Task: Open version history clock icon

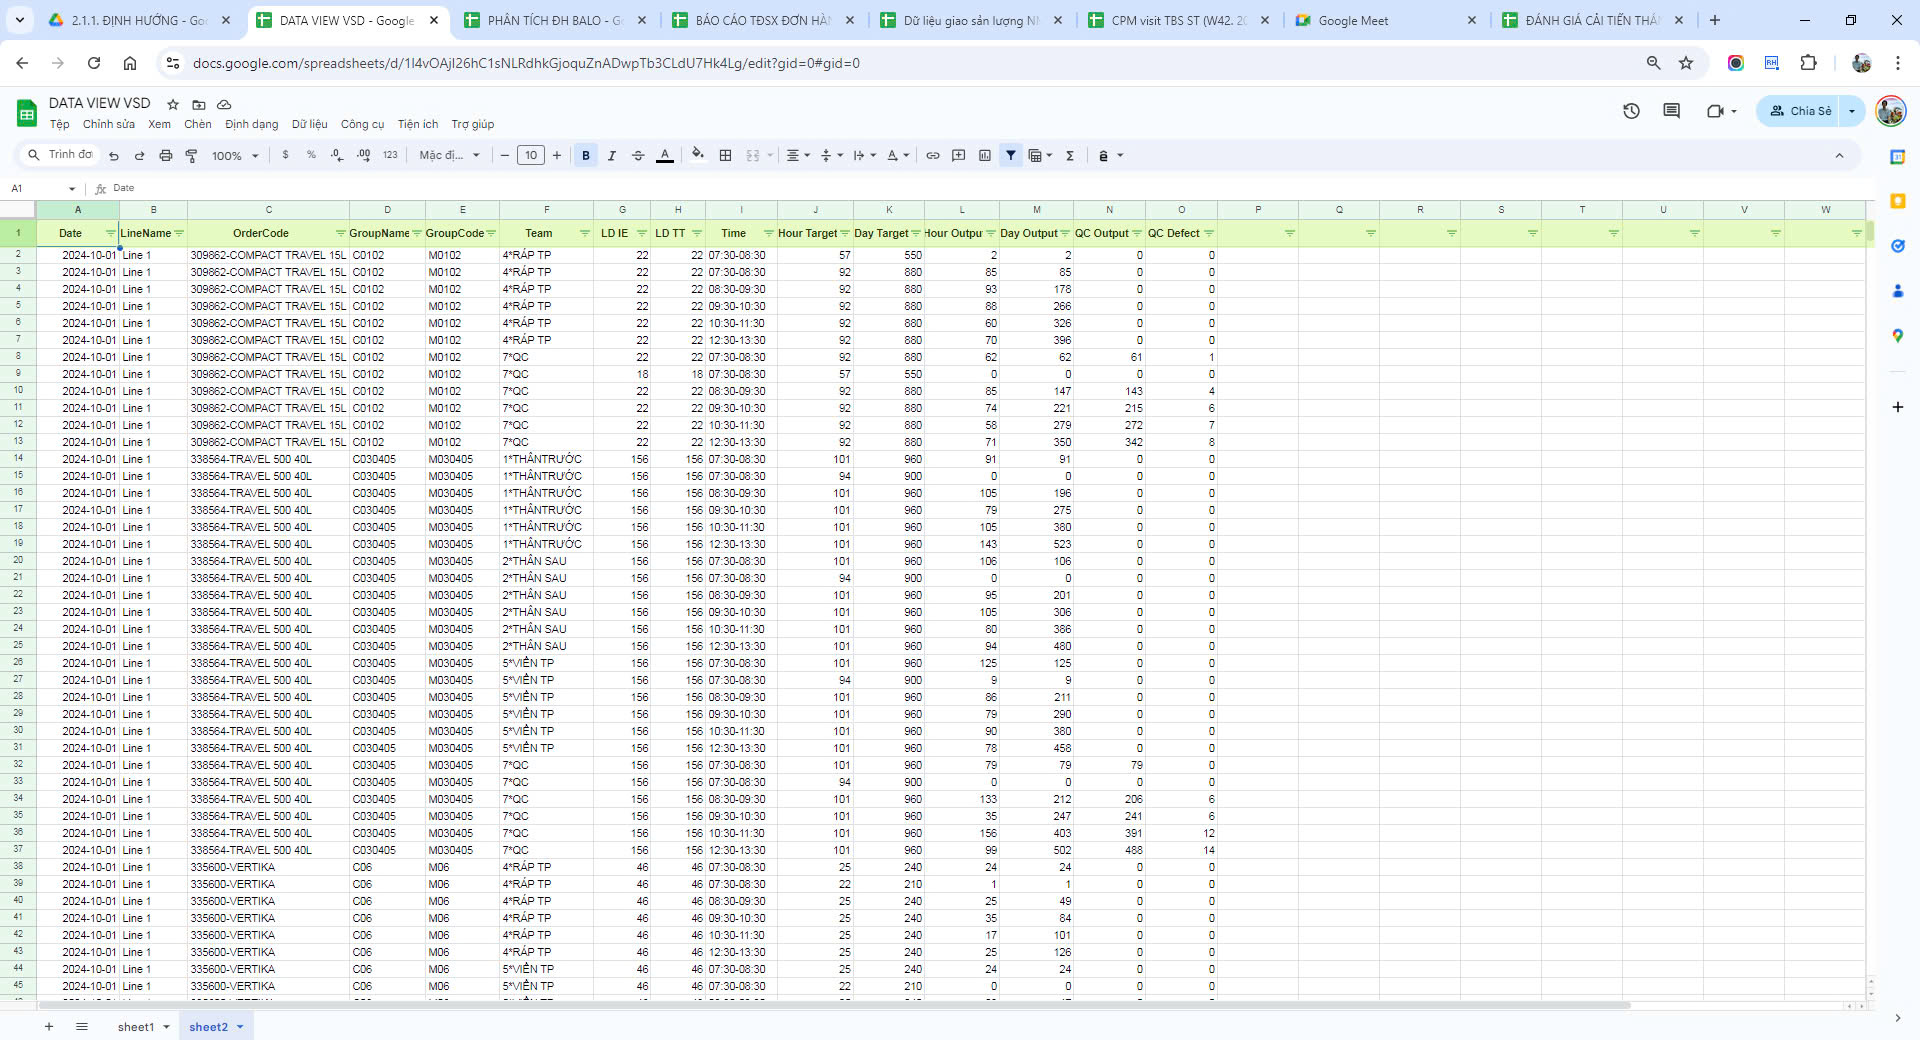Action: [1631, 111]
